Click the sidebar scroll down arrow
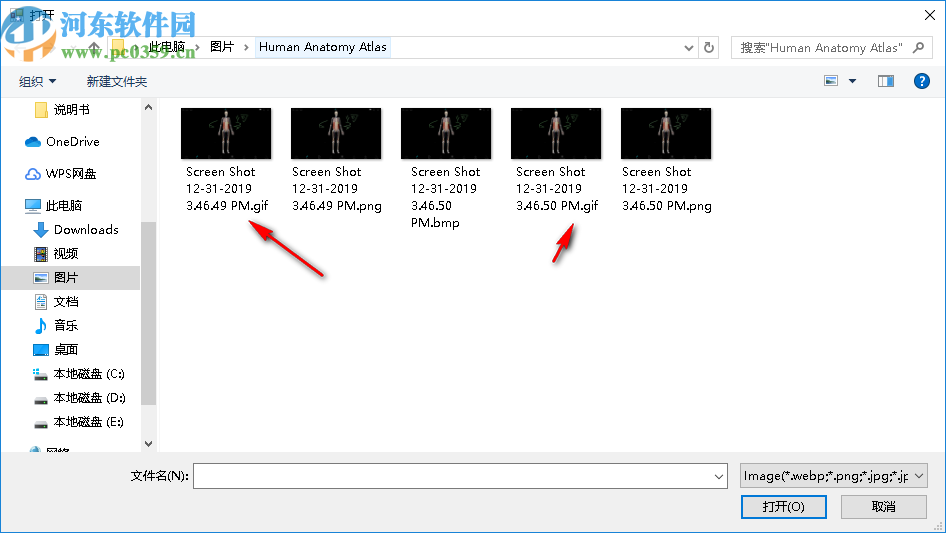The height and width of the screenshot is (533, 946). [148, 444]
